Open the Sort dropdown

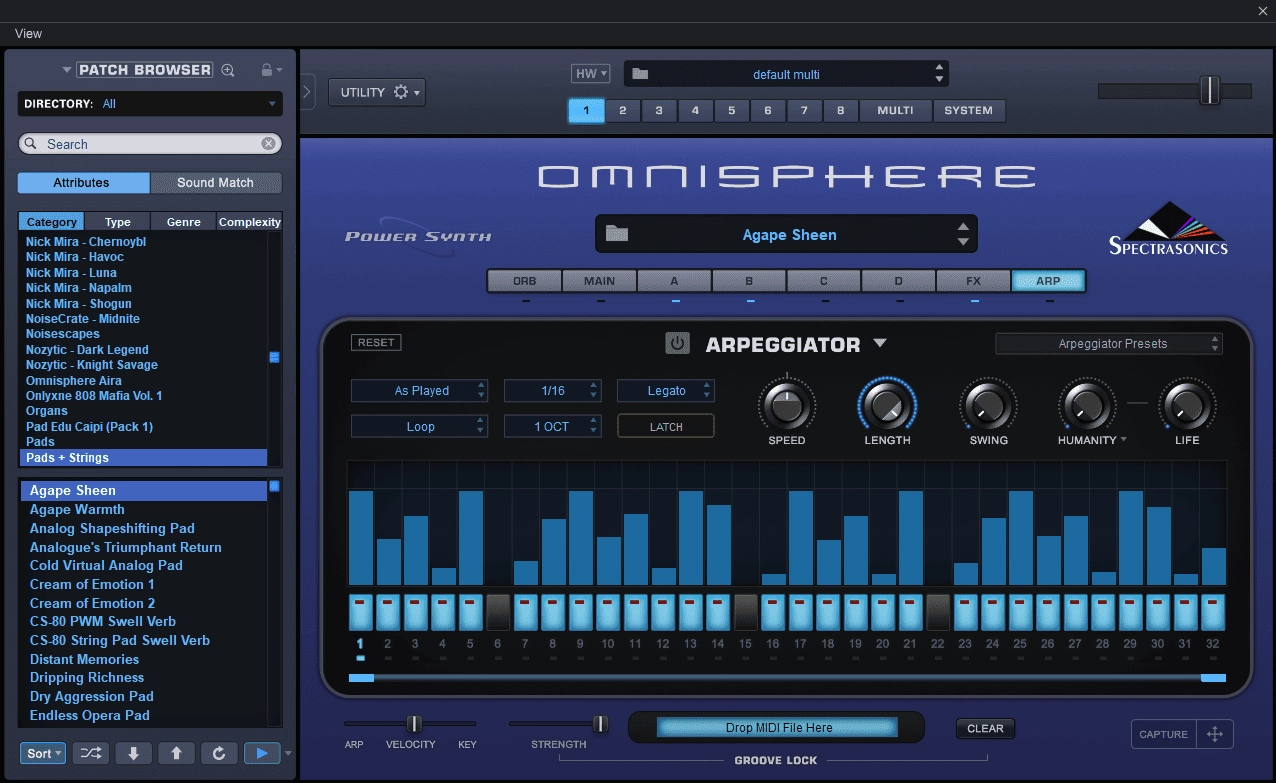[43, 753]
